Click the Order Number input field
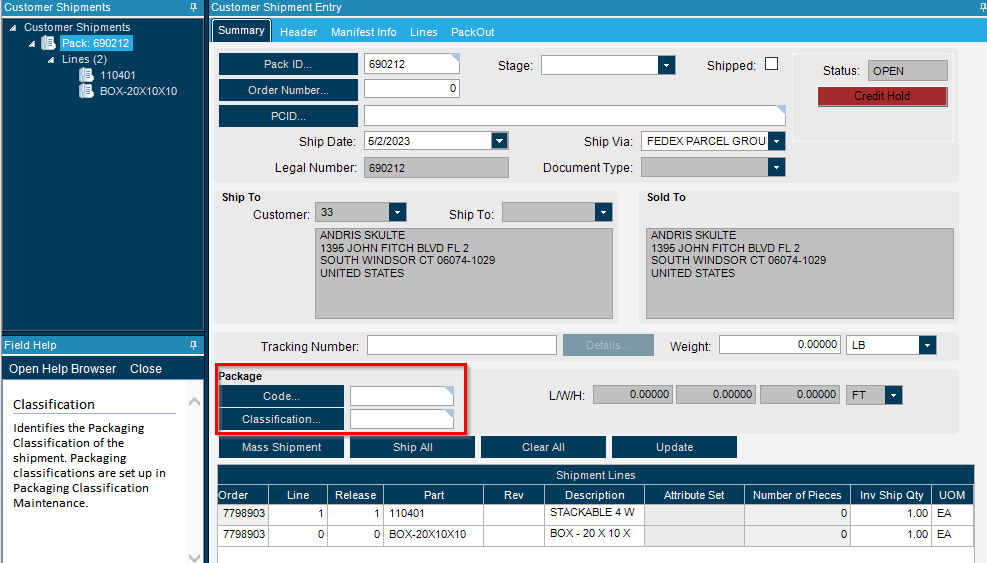Viewport: 987px width, 563px height. (412, 89)
